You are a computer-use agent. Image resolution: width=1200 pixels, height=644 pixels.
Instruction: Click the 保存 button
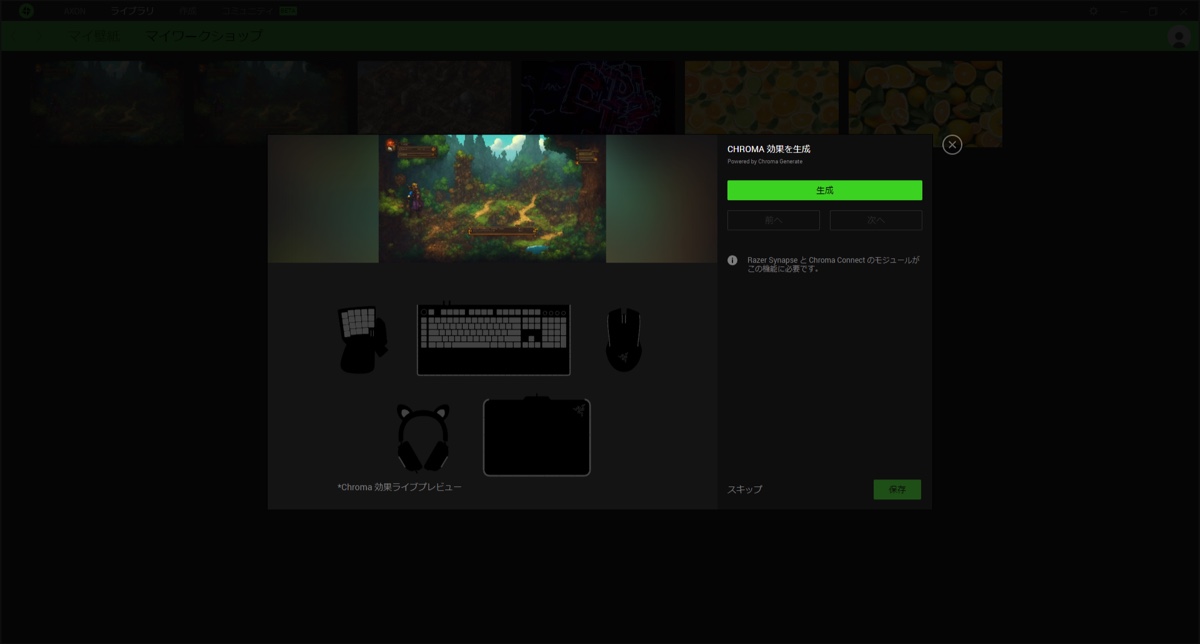(897, 489)
